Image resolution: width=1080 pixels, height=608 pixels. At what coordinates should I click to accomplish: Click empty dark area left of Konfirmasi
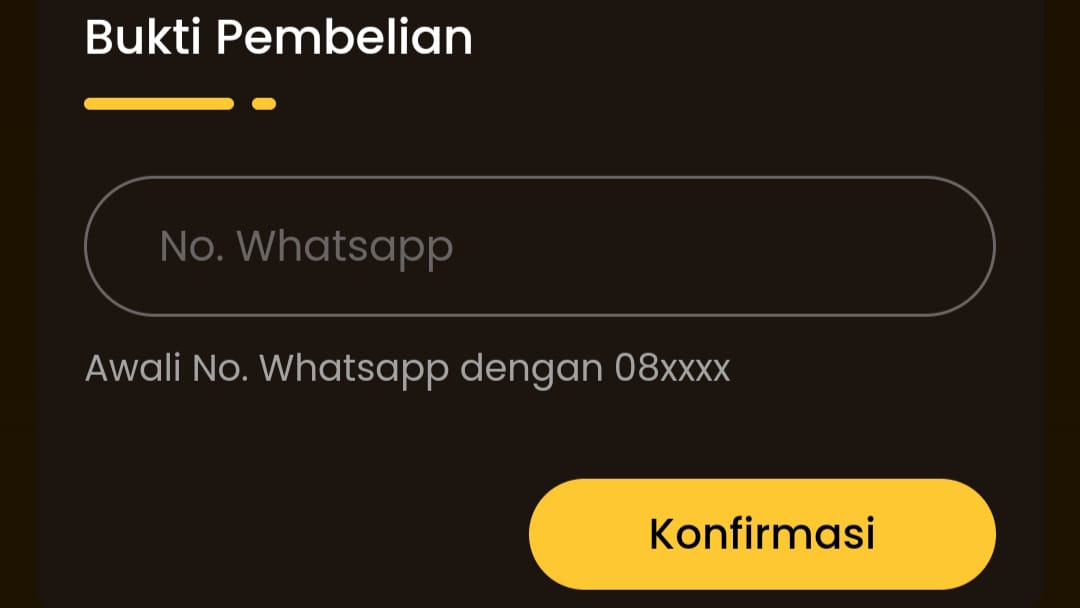[x=303, y=534]
